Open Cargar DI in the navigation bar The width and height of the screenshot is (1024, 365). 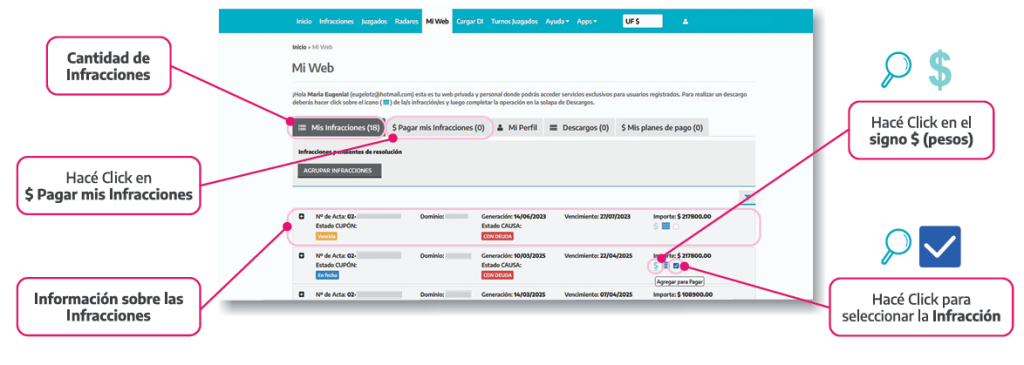470,22
